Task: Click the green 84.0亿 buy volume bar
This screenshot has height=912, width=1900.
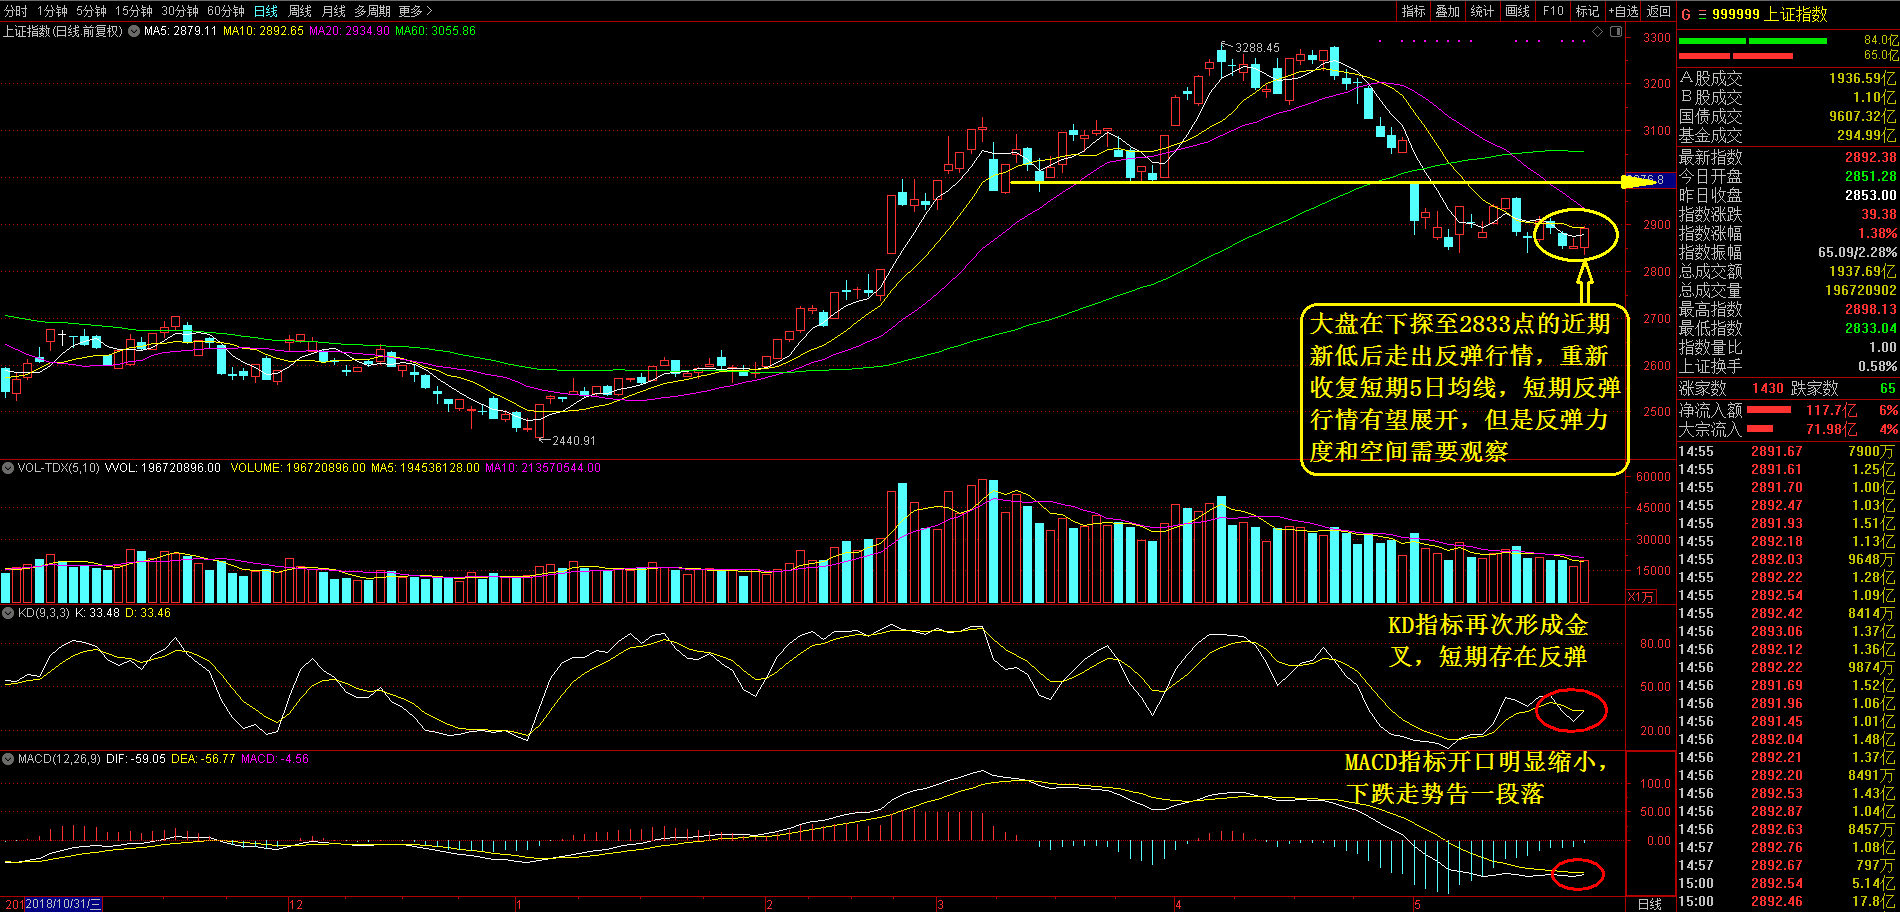Action: 1752,41
